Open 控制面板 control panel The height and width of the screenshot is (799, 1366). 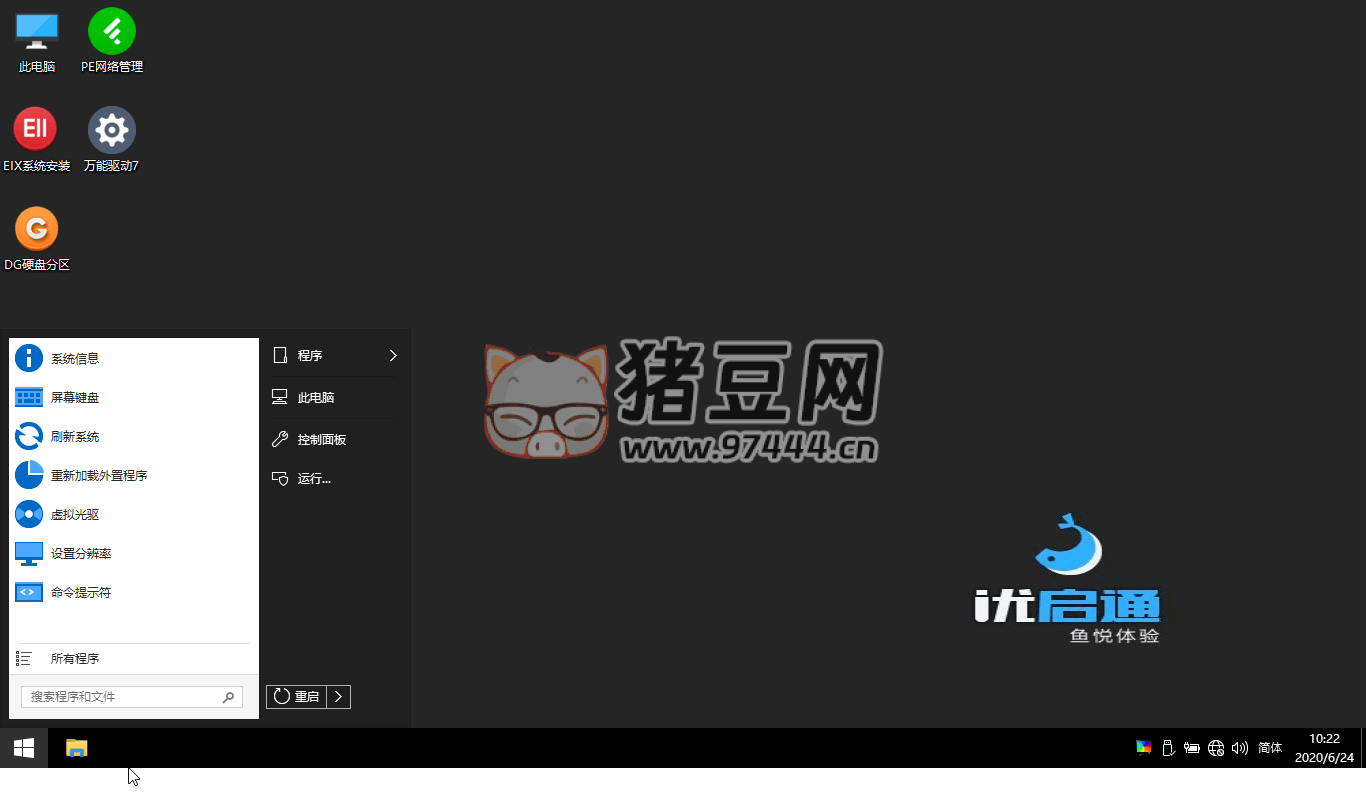click(x=335, y=439)
